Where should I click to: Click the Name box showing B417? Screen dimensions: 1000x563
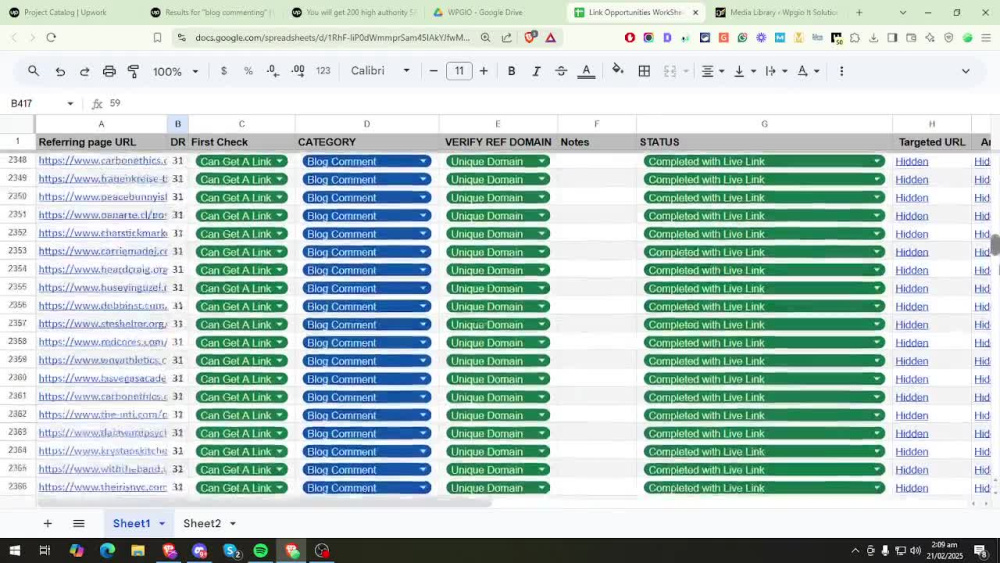coord(42,103)
